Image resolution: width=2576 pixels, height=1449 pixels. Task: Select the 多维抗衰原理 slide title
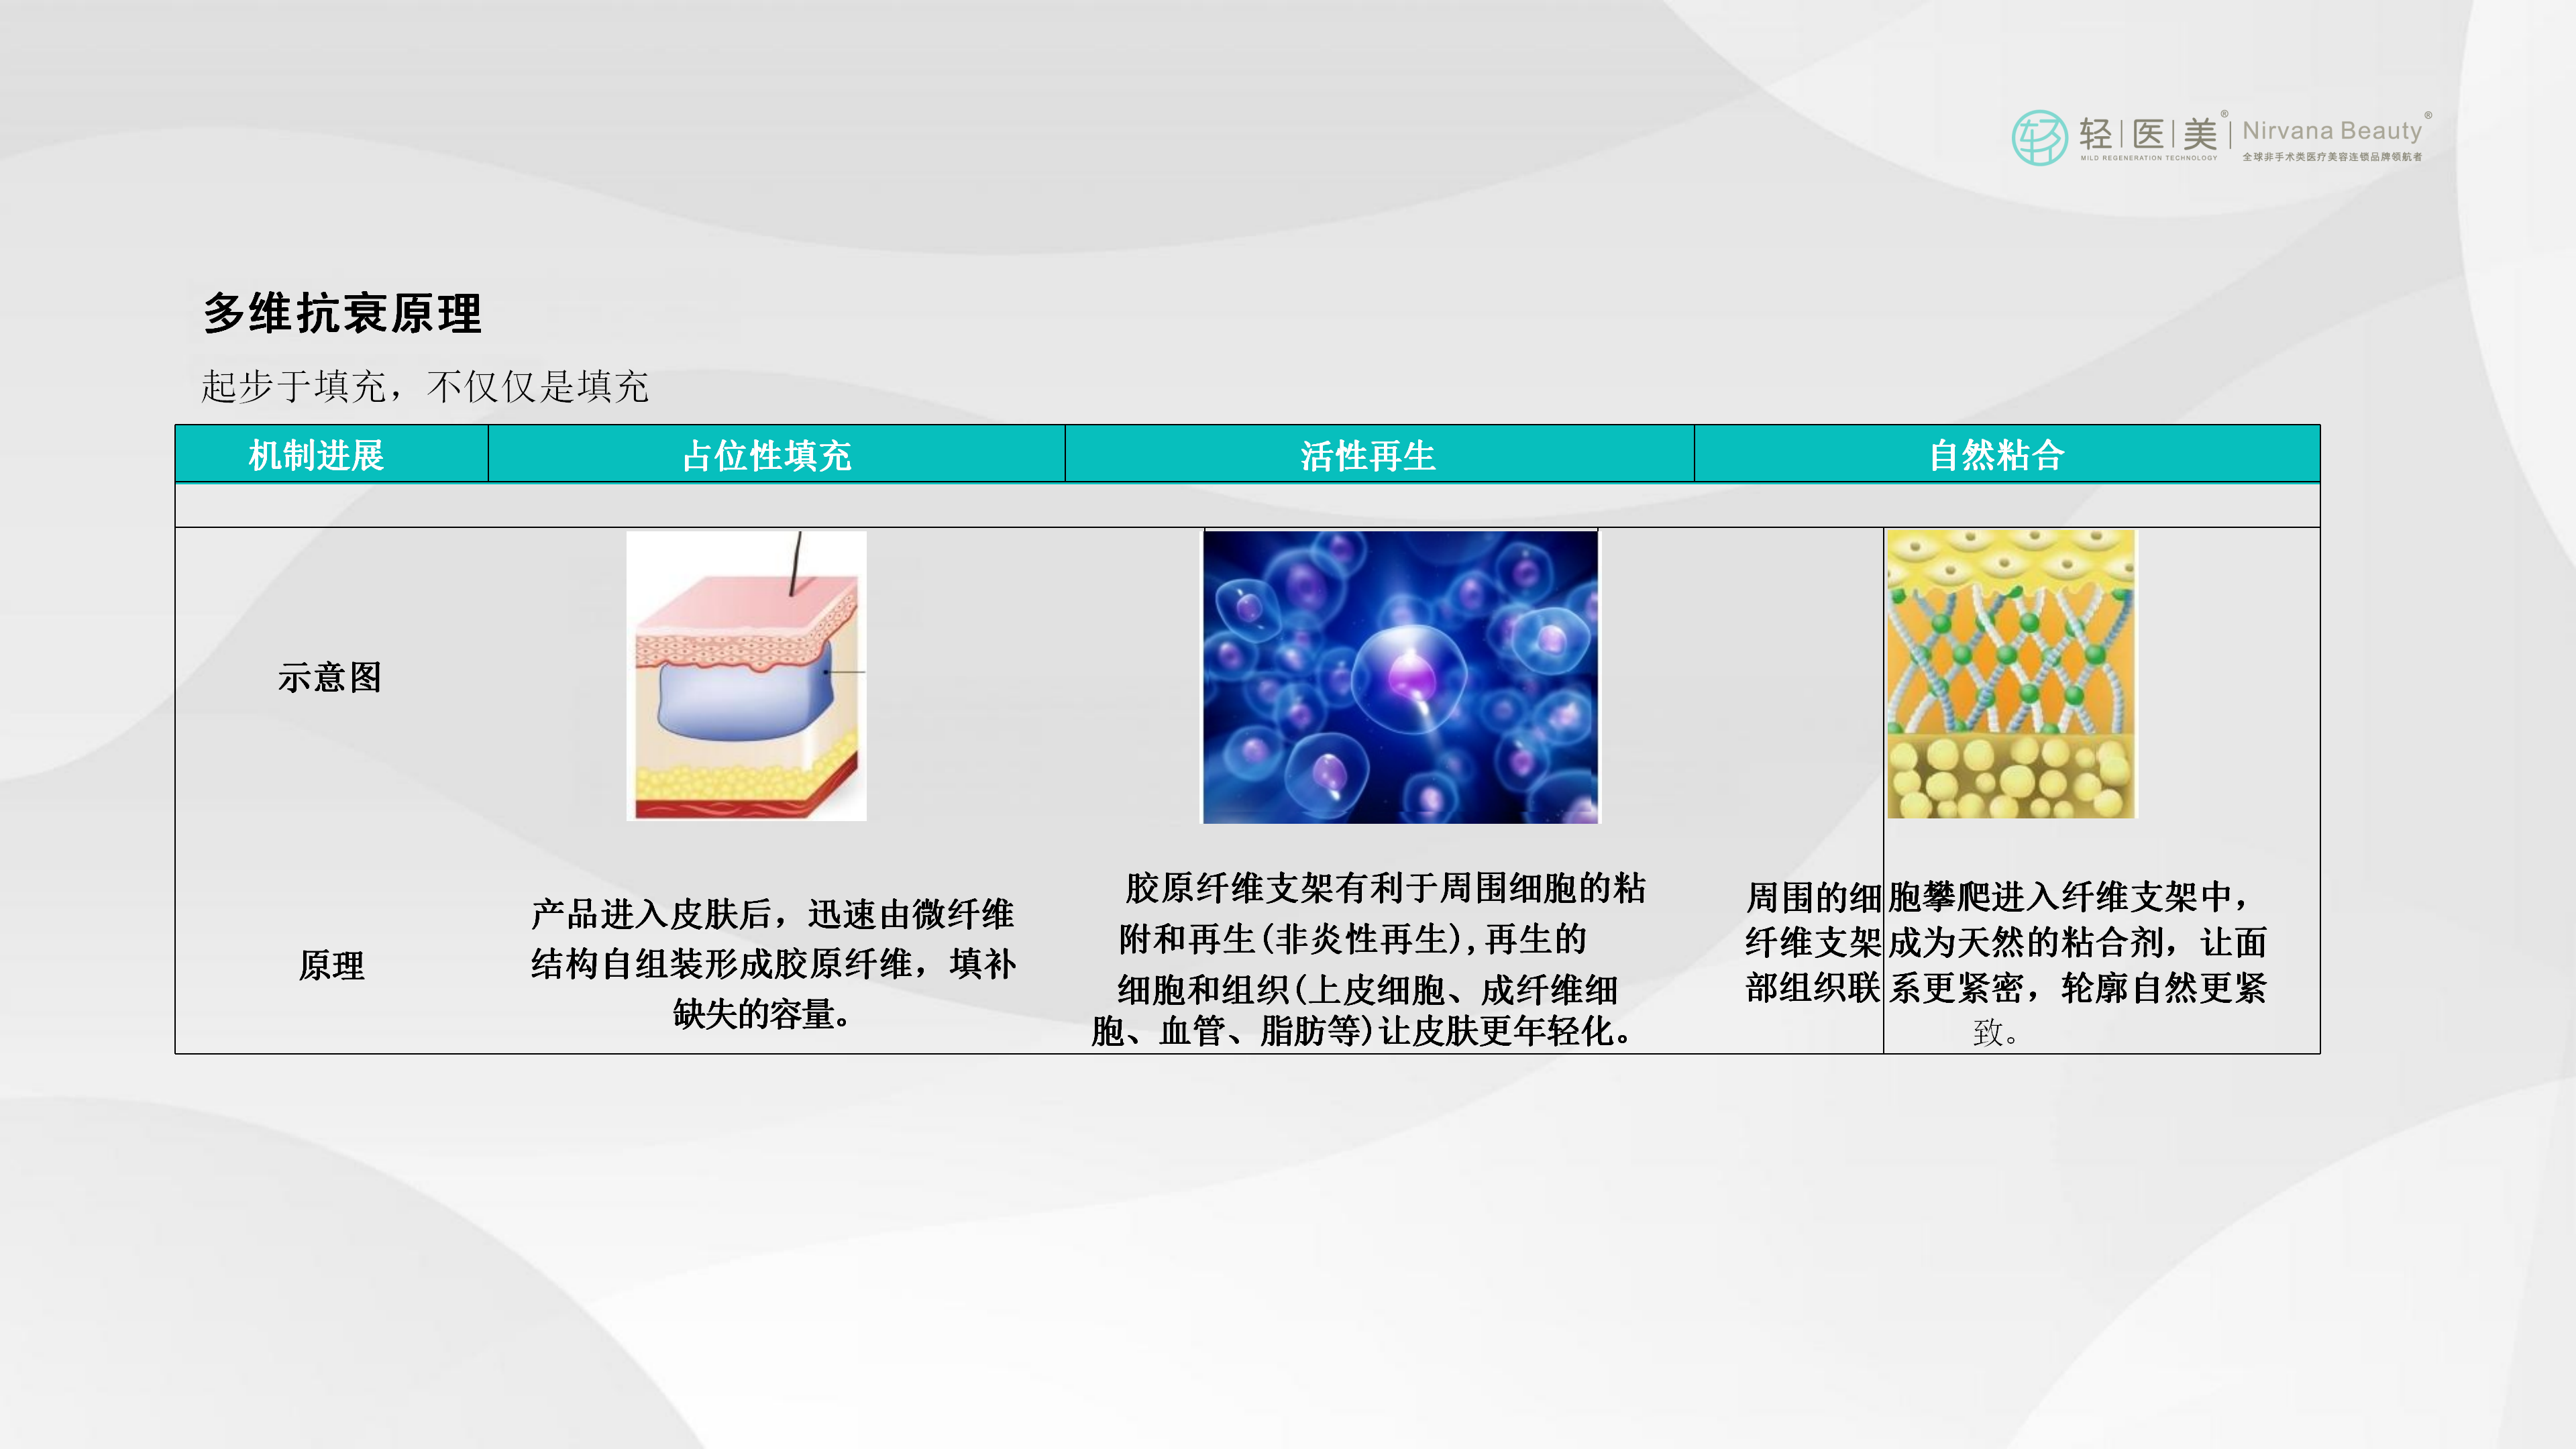[343, 313]
